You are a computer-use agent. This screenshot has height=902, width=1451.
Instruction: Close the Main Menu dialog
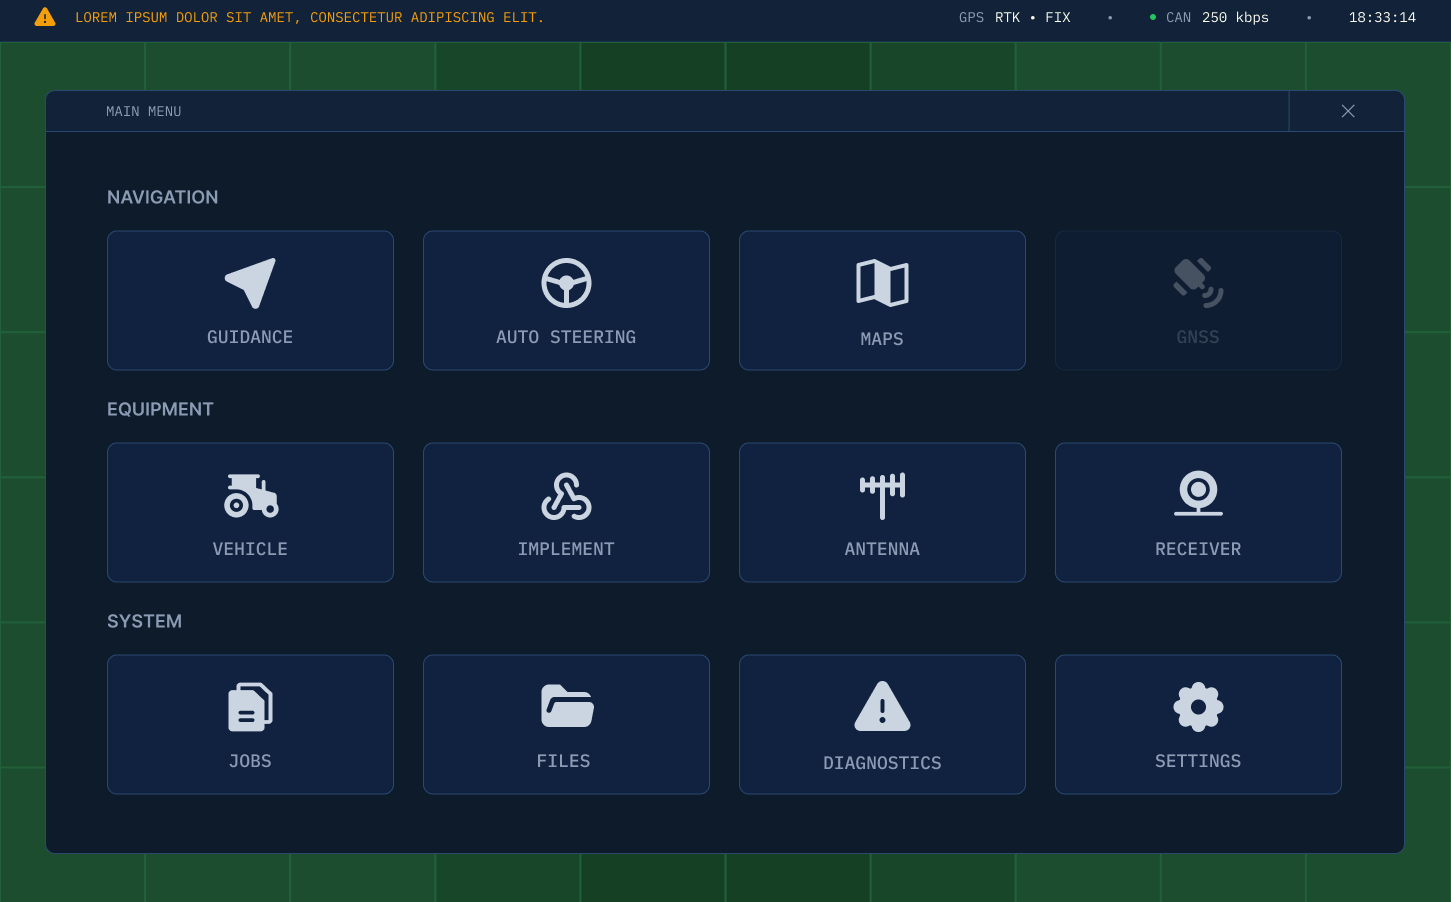[x=1347, y=111]
